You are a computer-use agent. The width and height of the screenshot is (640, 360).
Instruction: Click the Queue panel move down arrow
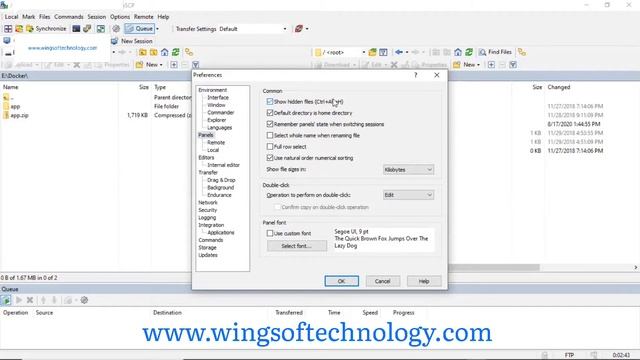(x=54, y=300)
